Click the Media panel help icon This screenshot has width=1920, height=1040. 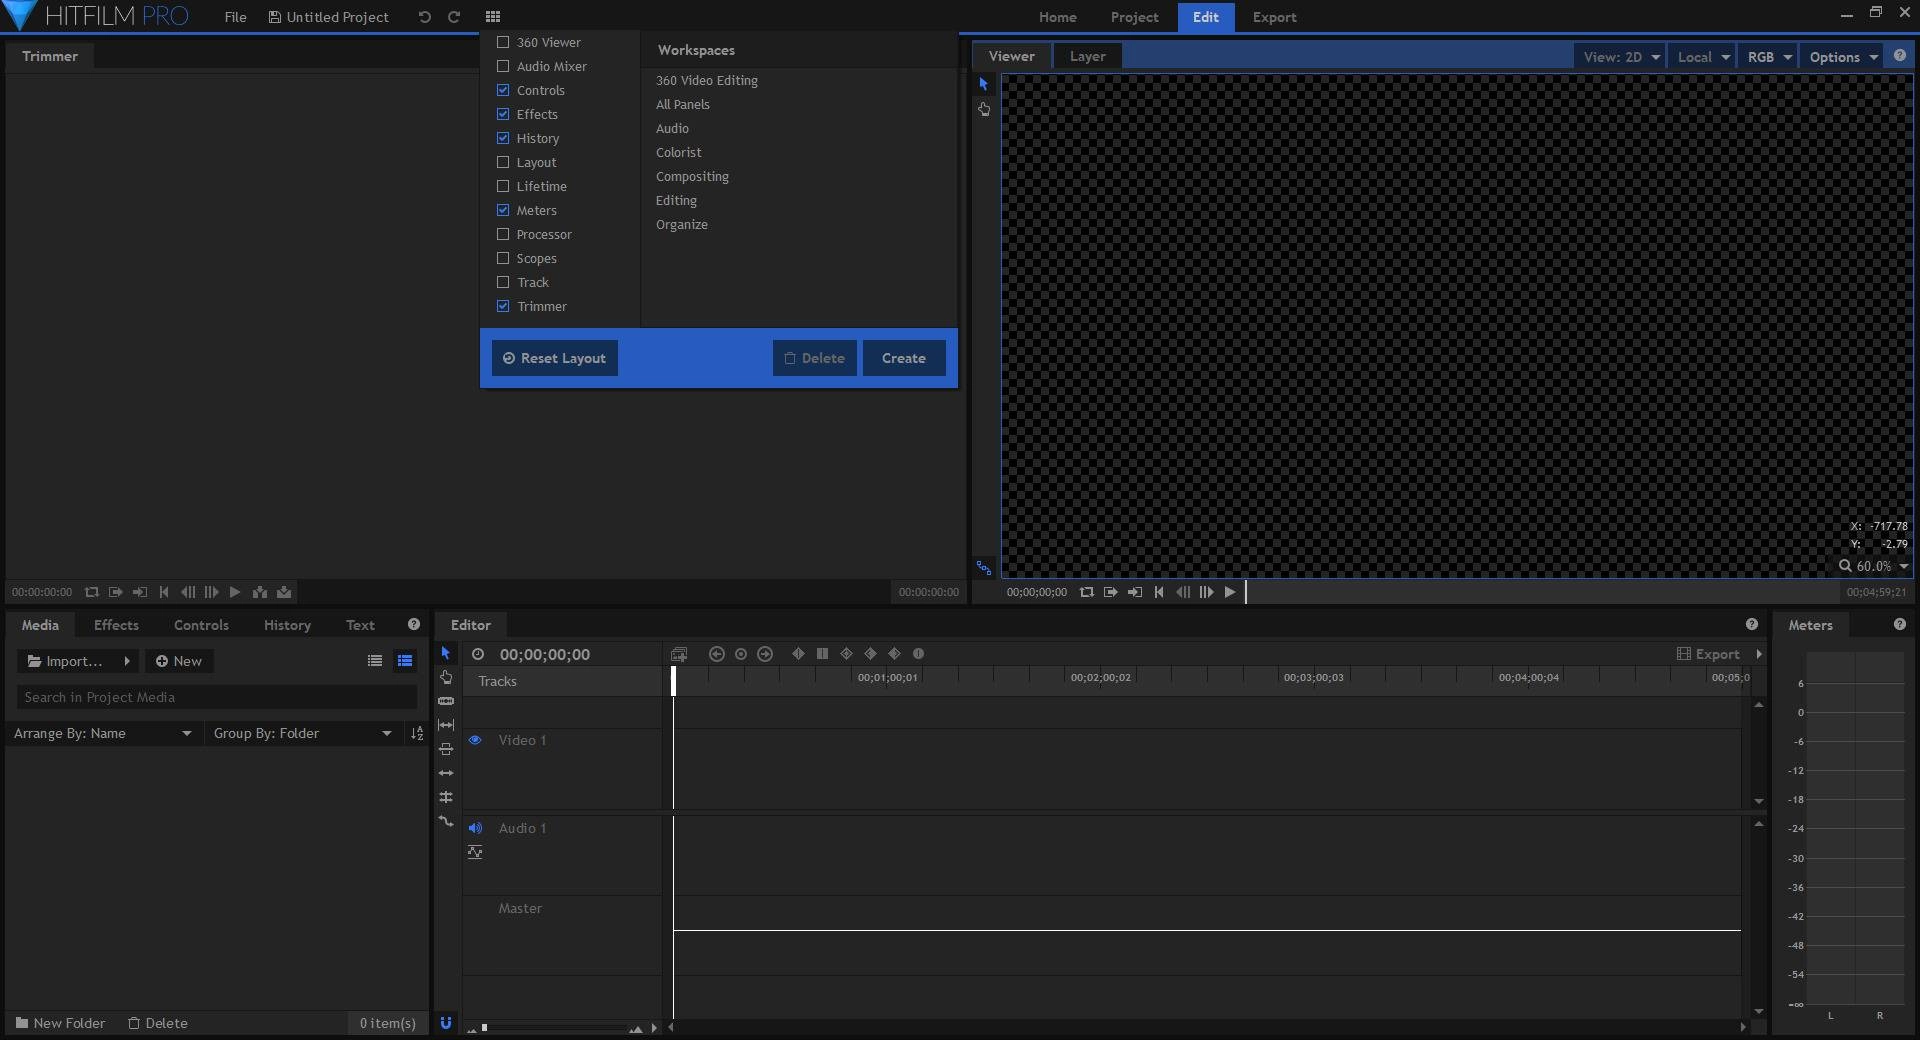[x=414, y=624]
